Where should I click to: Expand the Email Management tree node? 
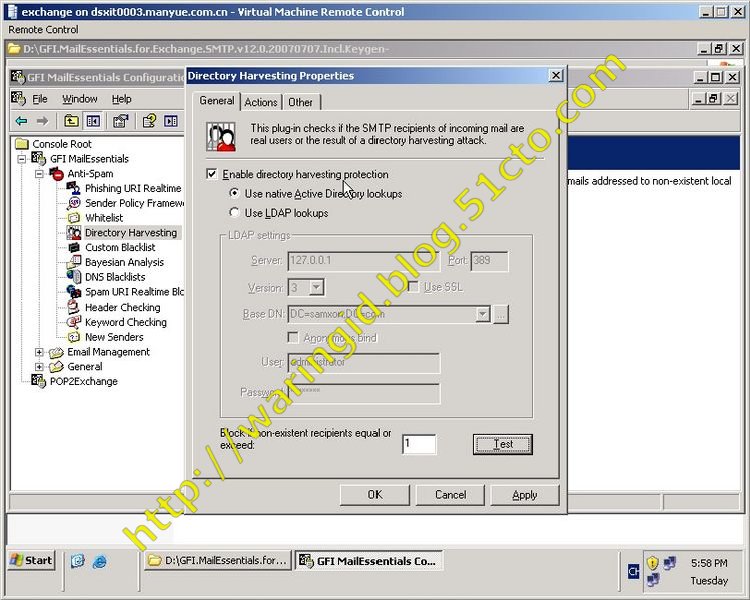point(39,352)
